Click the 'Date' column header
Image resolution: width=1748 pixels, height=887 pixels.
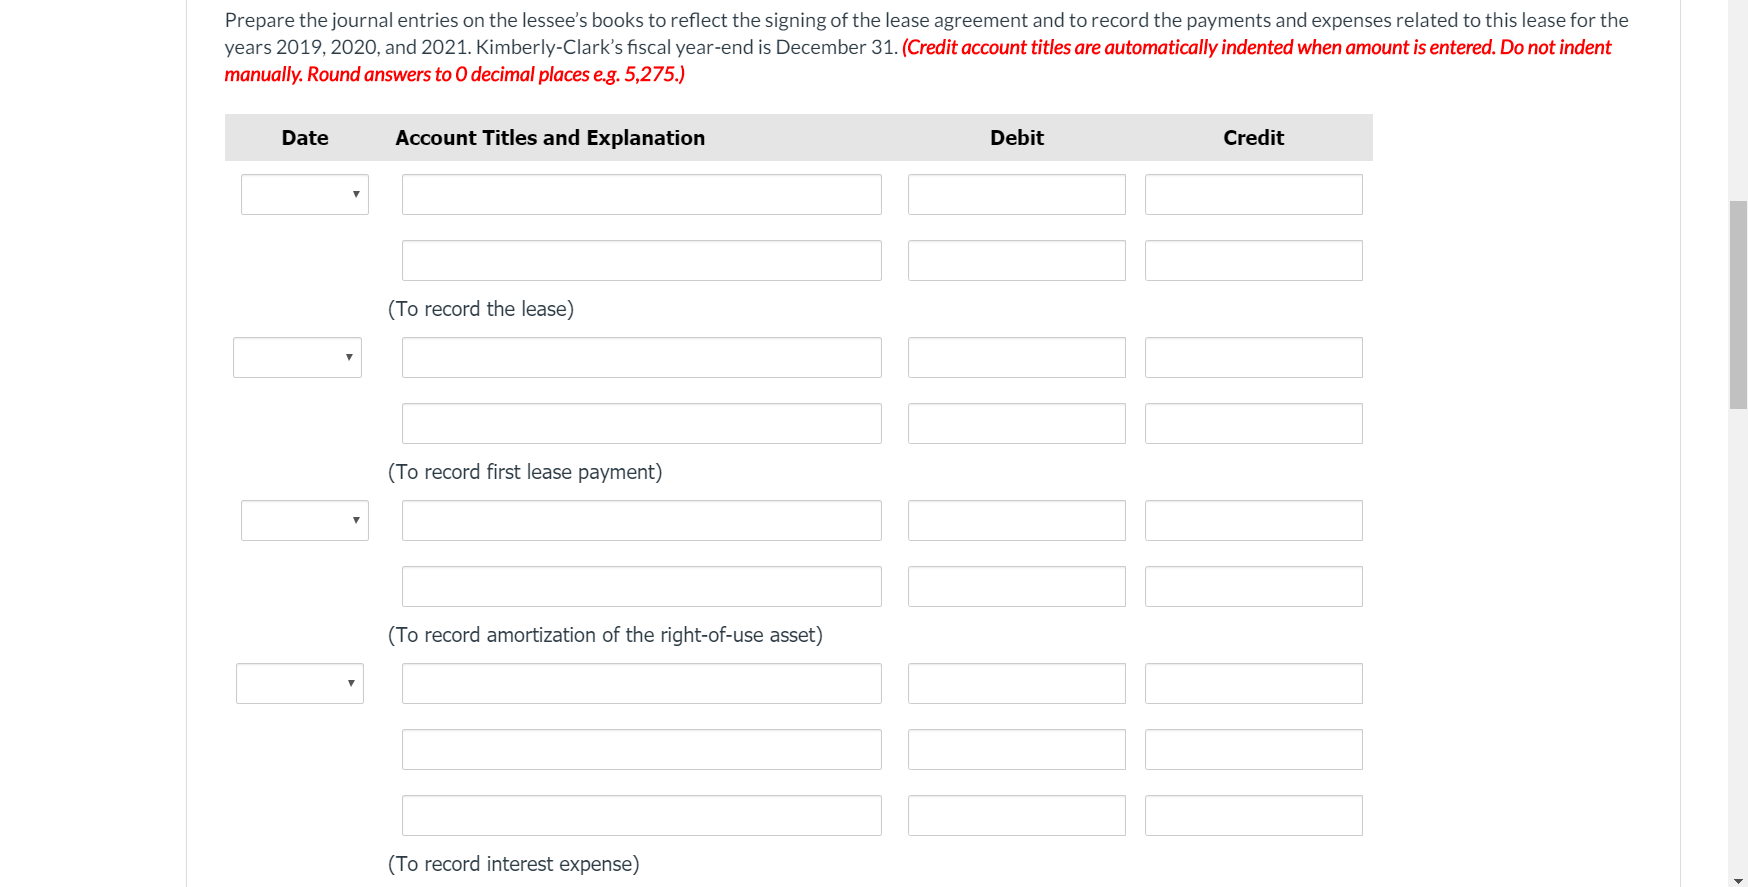click(x=305, y=138)
